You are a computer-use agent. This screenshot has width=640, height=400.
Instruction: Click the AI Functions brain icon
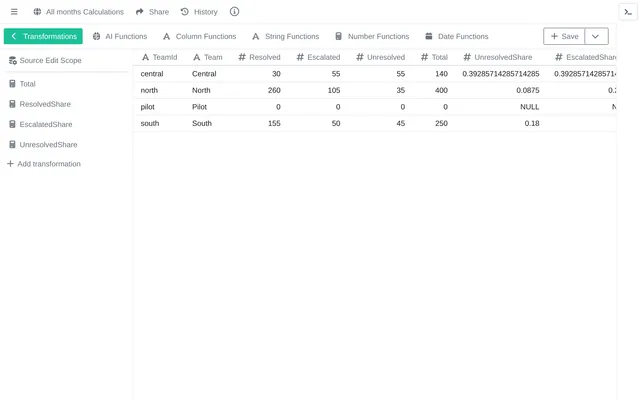[96, 36]
